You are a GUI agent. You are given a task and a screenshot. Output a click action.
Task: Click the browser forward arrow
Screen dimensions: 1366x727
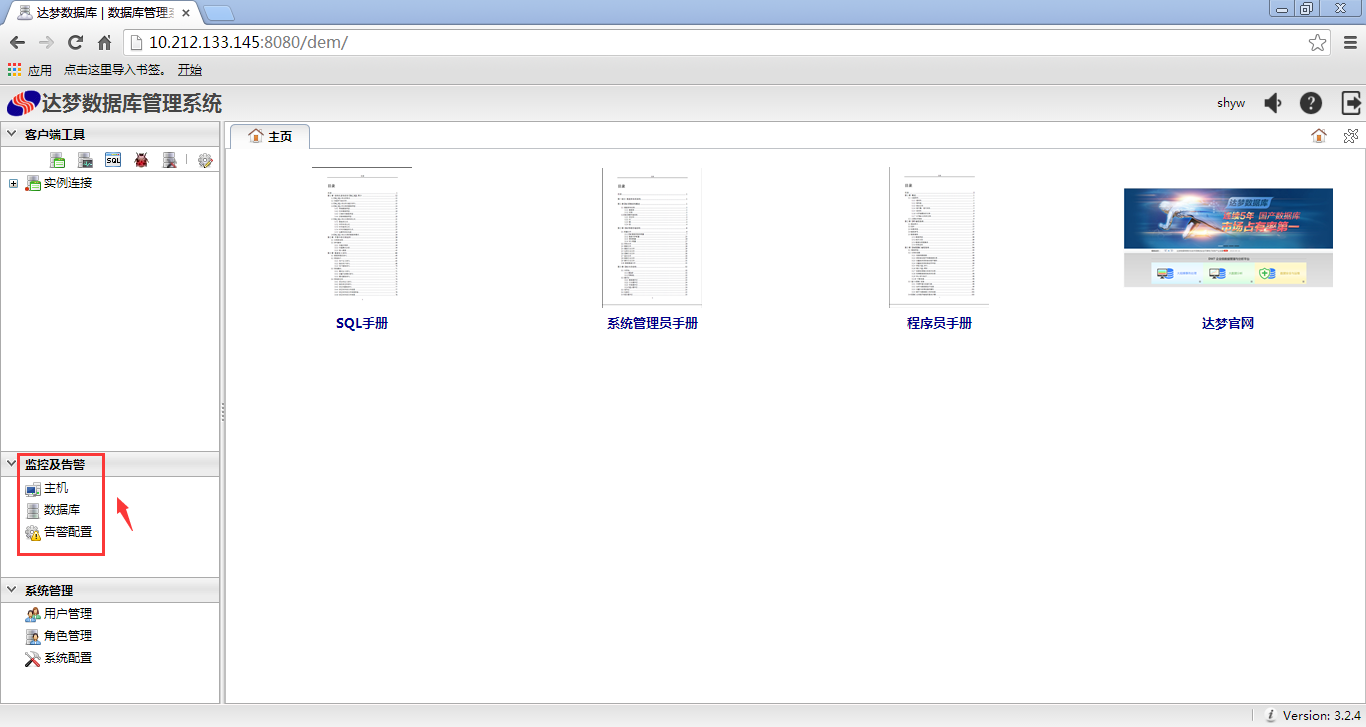click(x=46, y=42)
